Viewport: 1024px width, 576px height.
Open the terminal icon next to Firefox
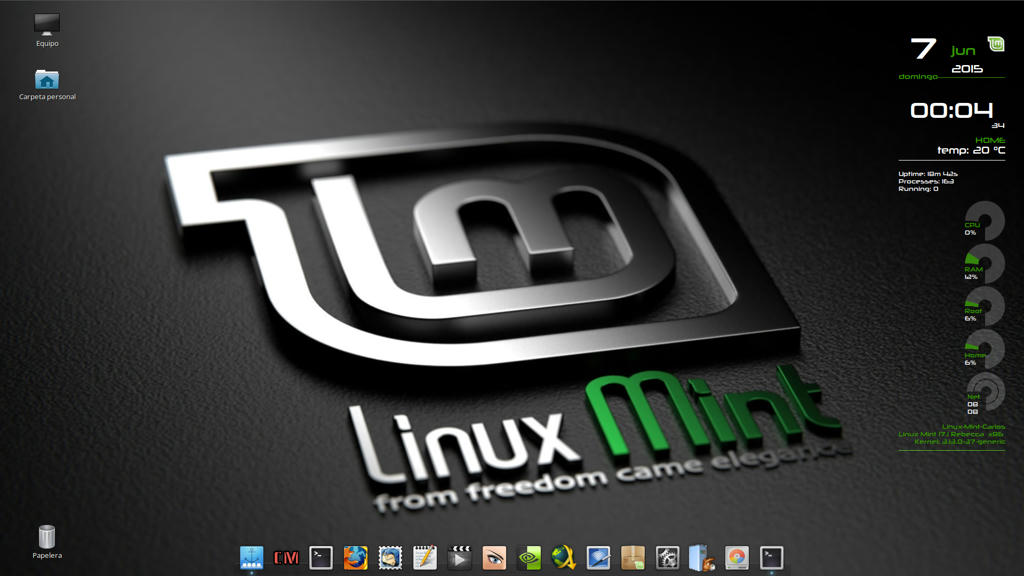click(321, 558)
